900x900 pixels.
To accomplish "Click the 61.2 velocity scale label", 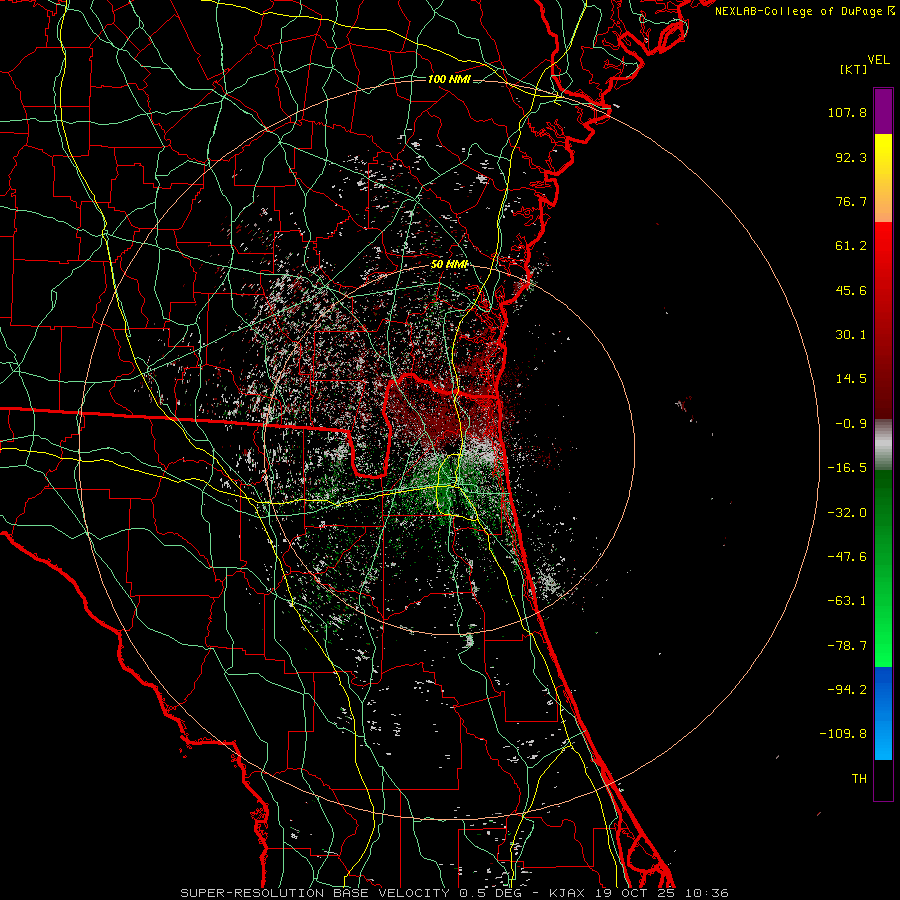I will click(851, 246).
